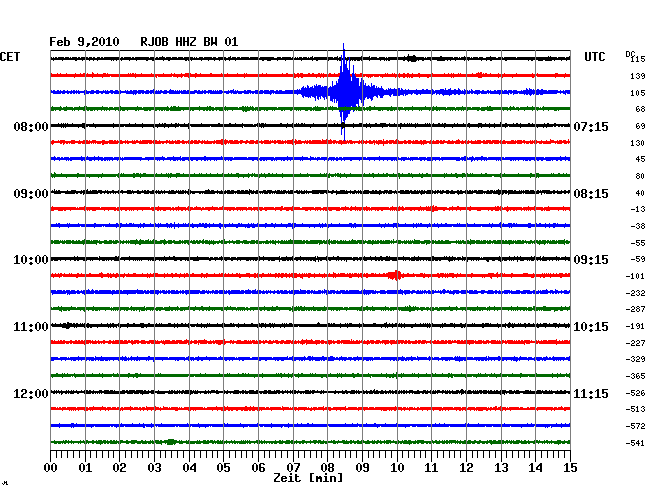Screen dimensions: 650x494
Task: Click minute label 05 on the time axis
Action: pos(223,467)
